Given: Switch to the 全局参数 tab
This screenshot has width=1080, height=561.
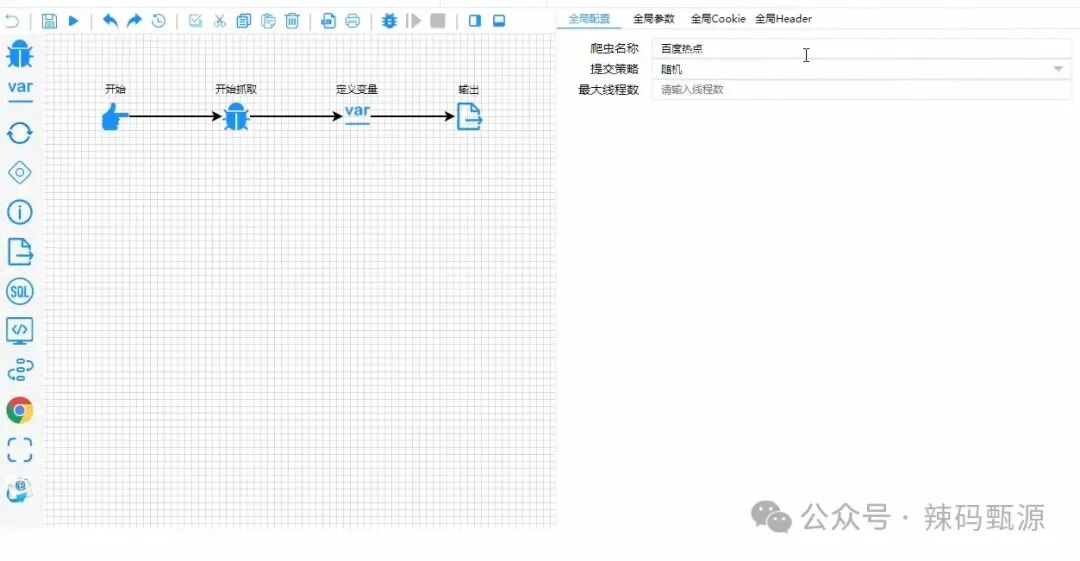Looking at the screenshot, I should click(x=654, y=19).
